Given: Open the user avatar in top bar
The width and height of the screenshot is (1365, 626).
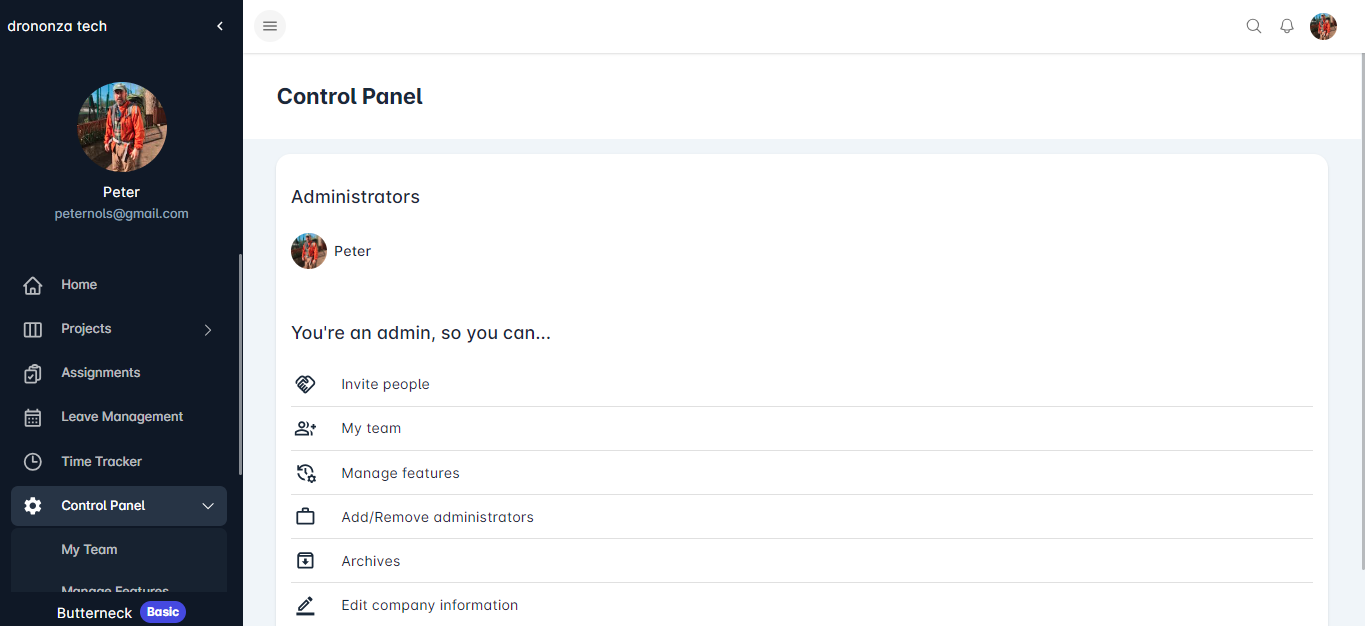Looking at the screenshot, I should [1323, 26].
